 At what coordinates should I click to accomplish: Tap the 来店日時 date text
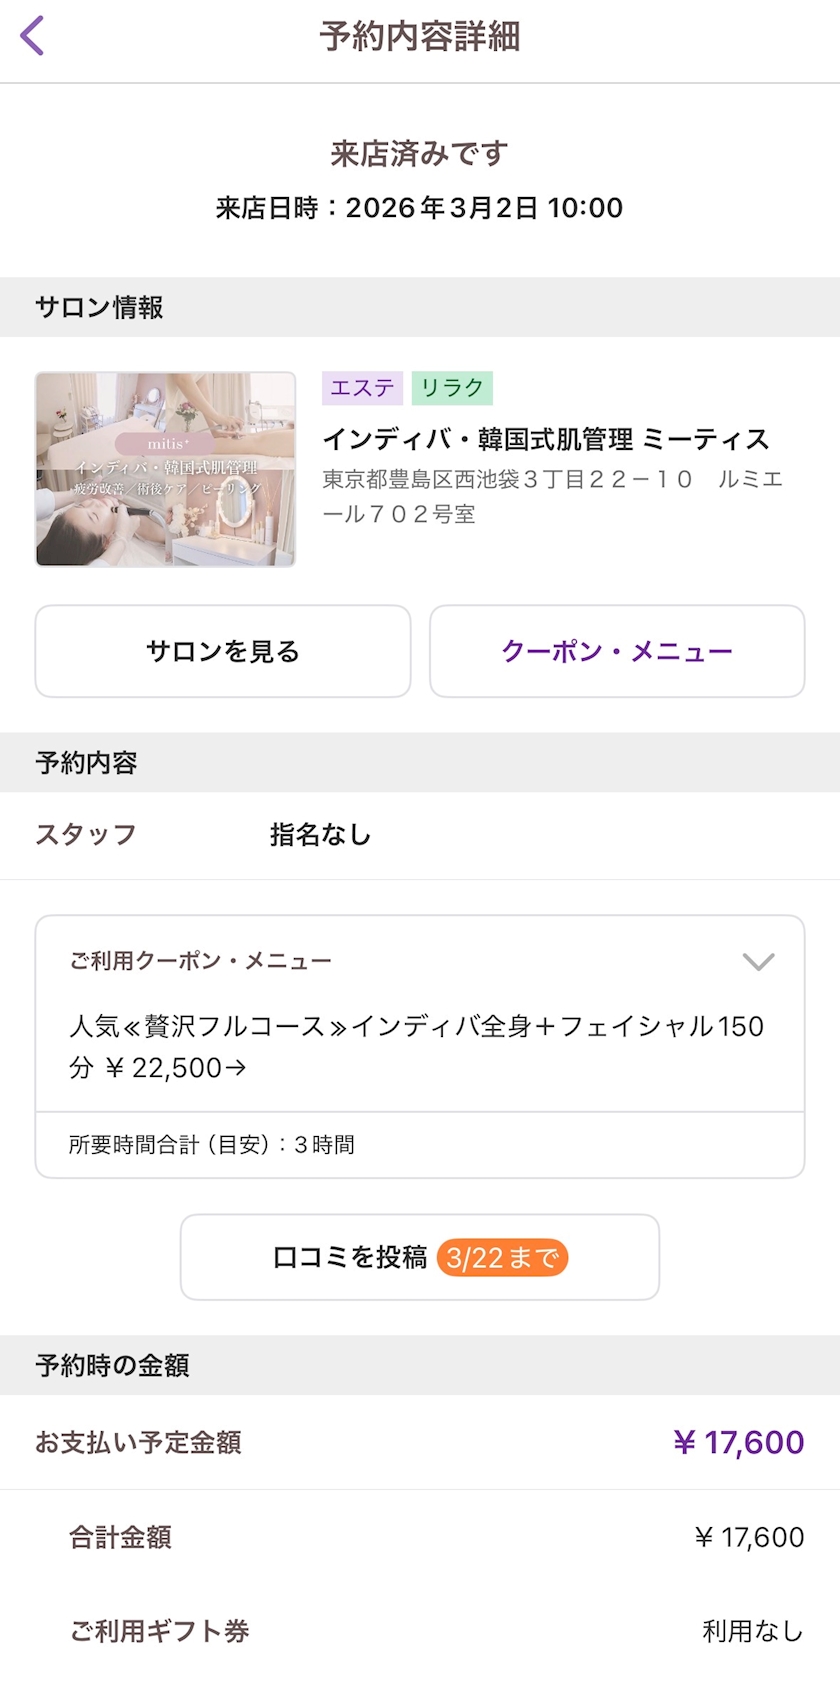point(419,208)
